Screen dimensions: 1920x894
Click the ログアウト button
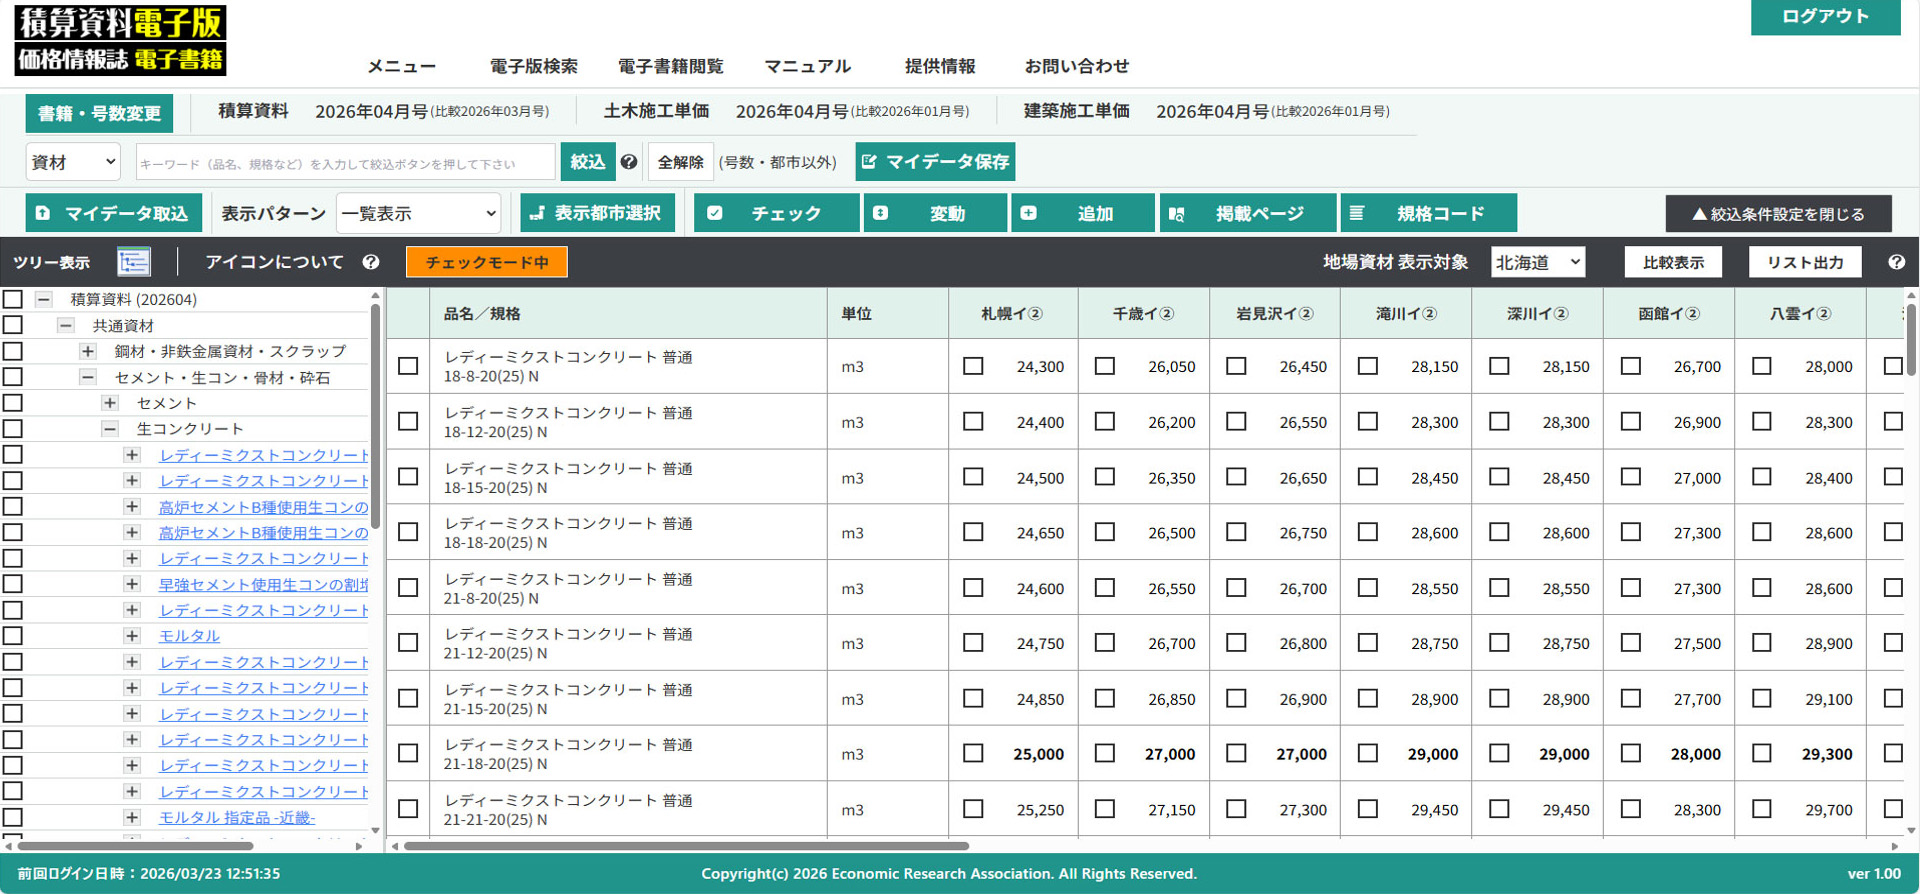pos(1824,17)
